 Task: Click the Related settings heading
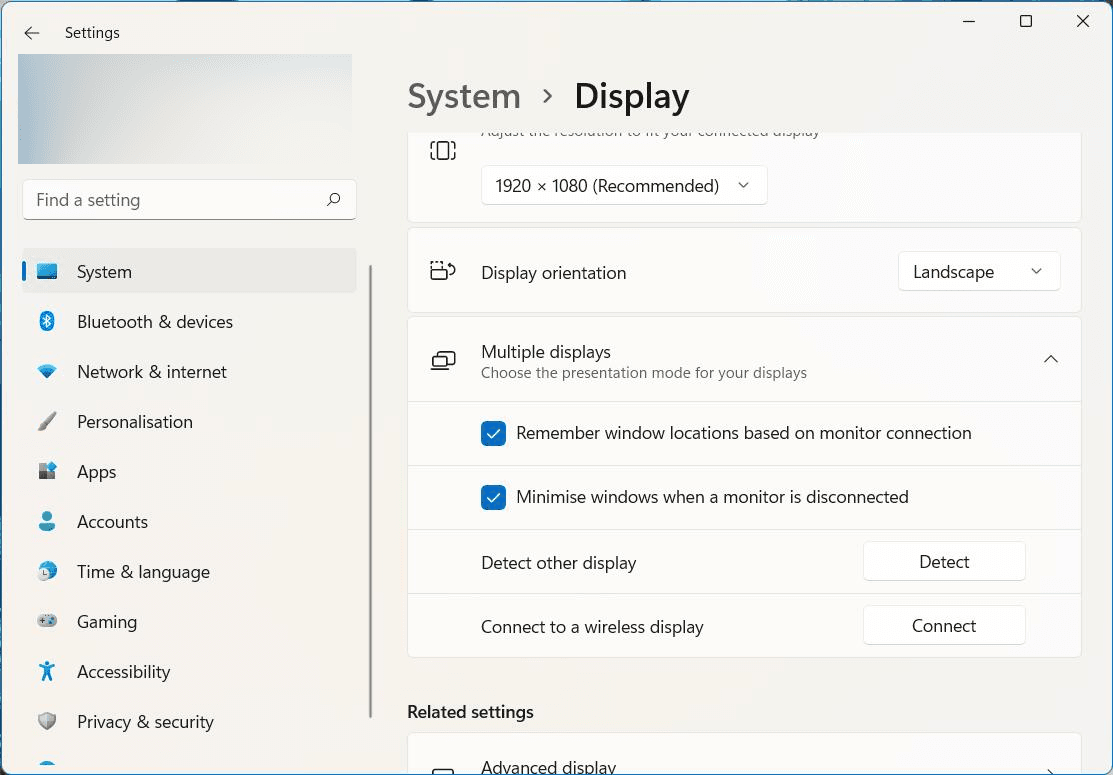pyautogui.click(x=471, y=712)
